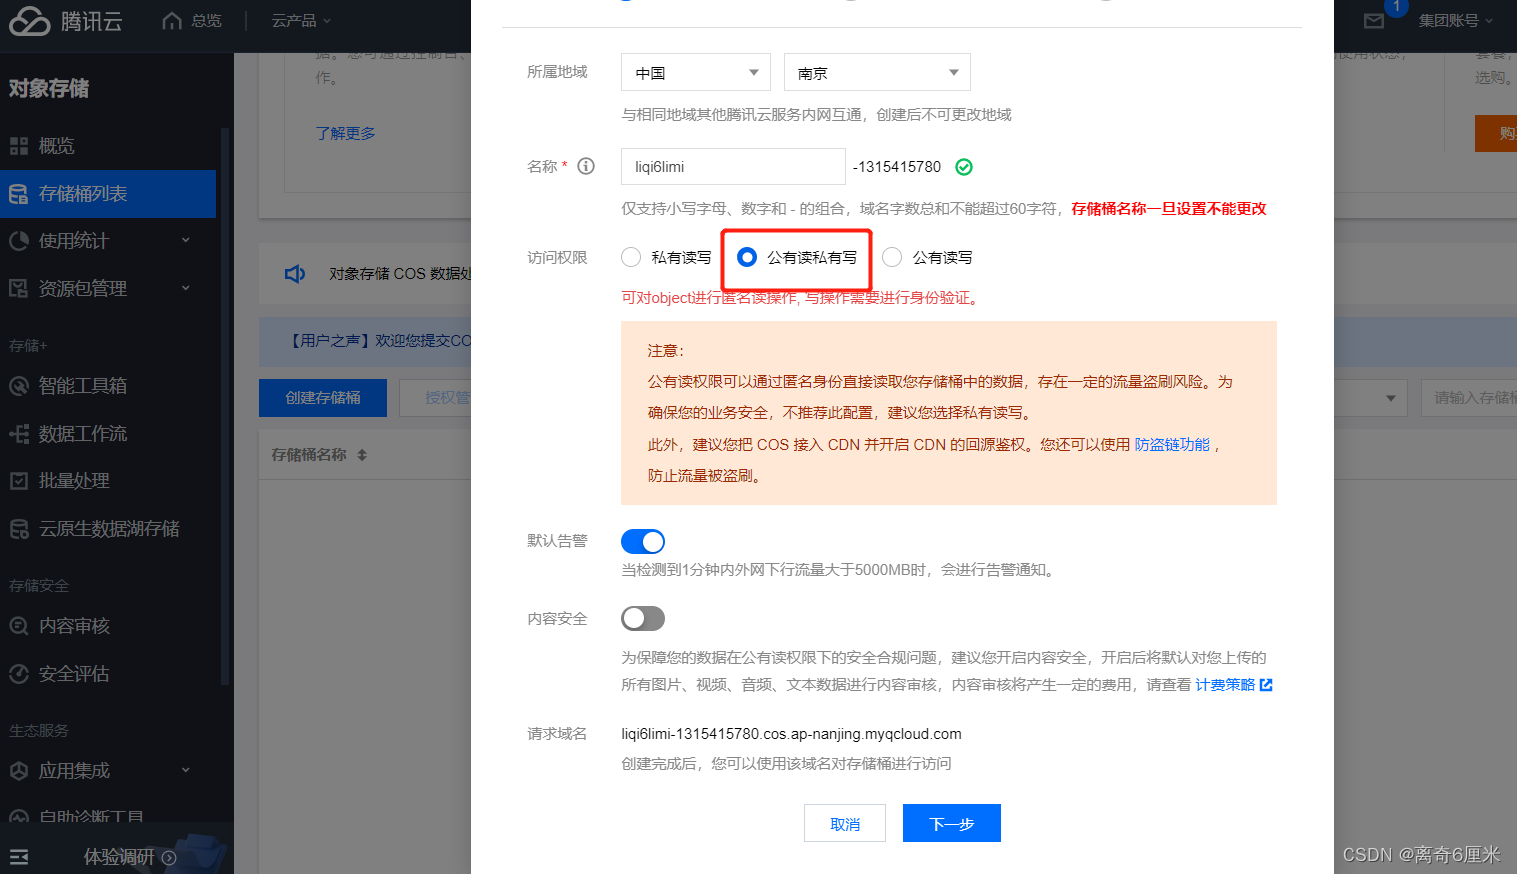Screen dimensions: 1517x874
Task: Expand the 资源包管理 submenu
Action: [186, 288]
